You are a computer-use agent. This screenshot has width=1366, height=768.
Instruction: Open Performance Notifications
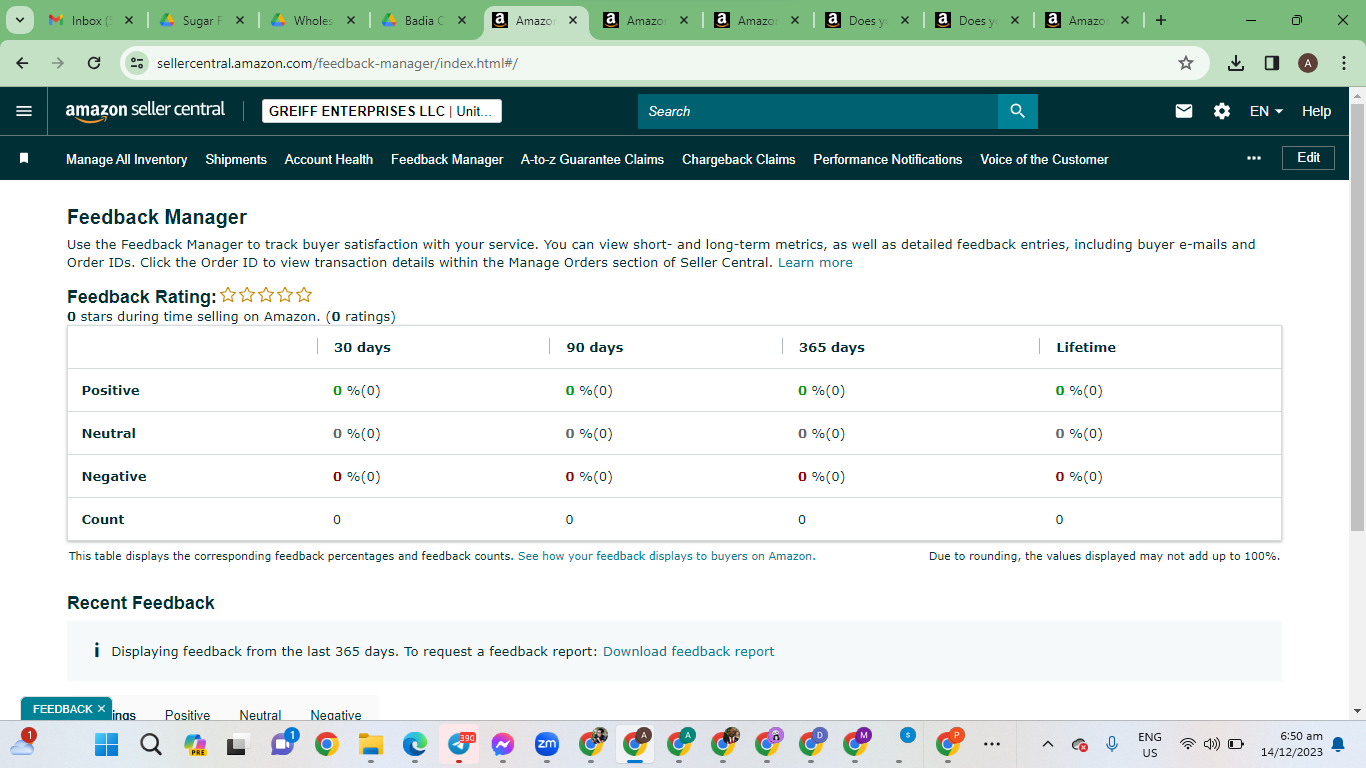[888, 159]
